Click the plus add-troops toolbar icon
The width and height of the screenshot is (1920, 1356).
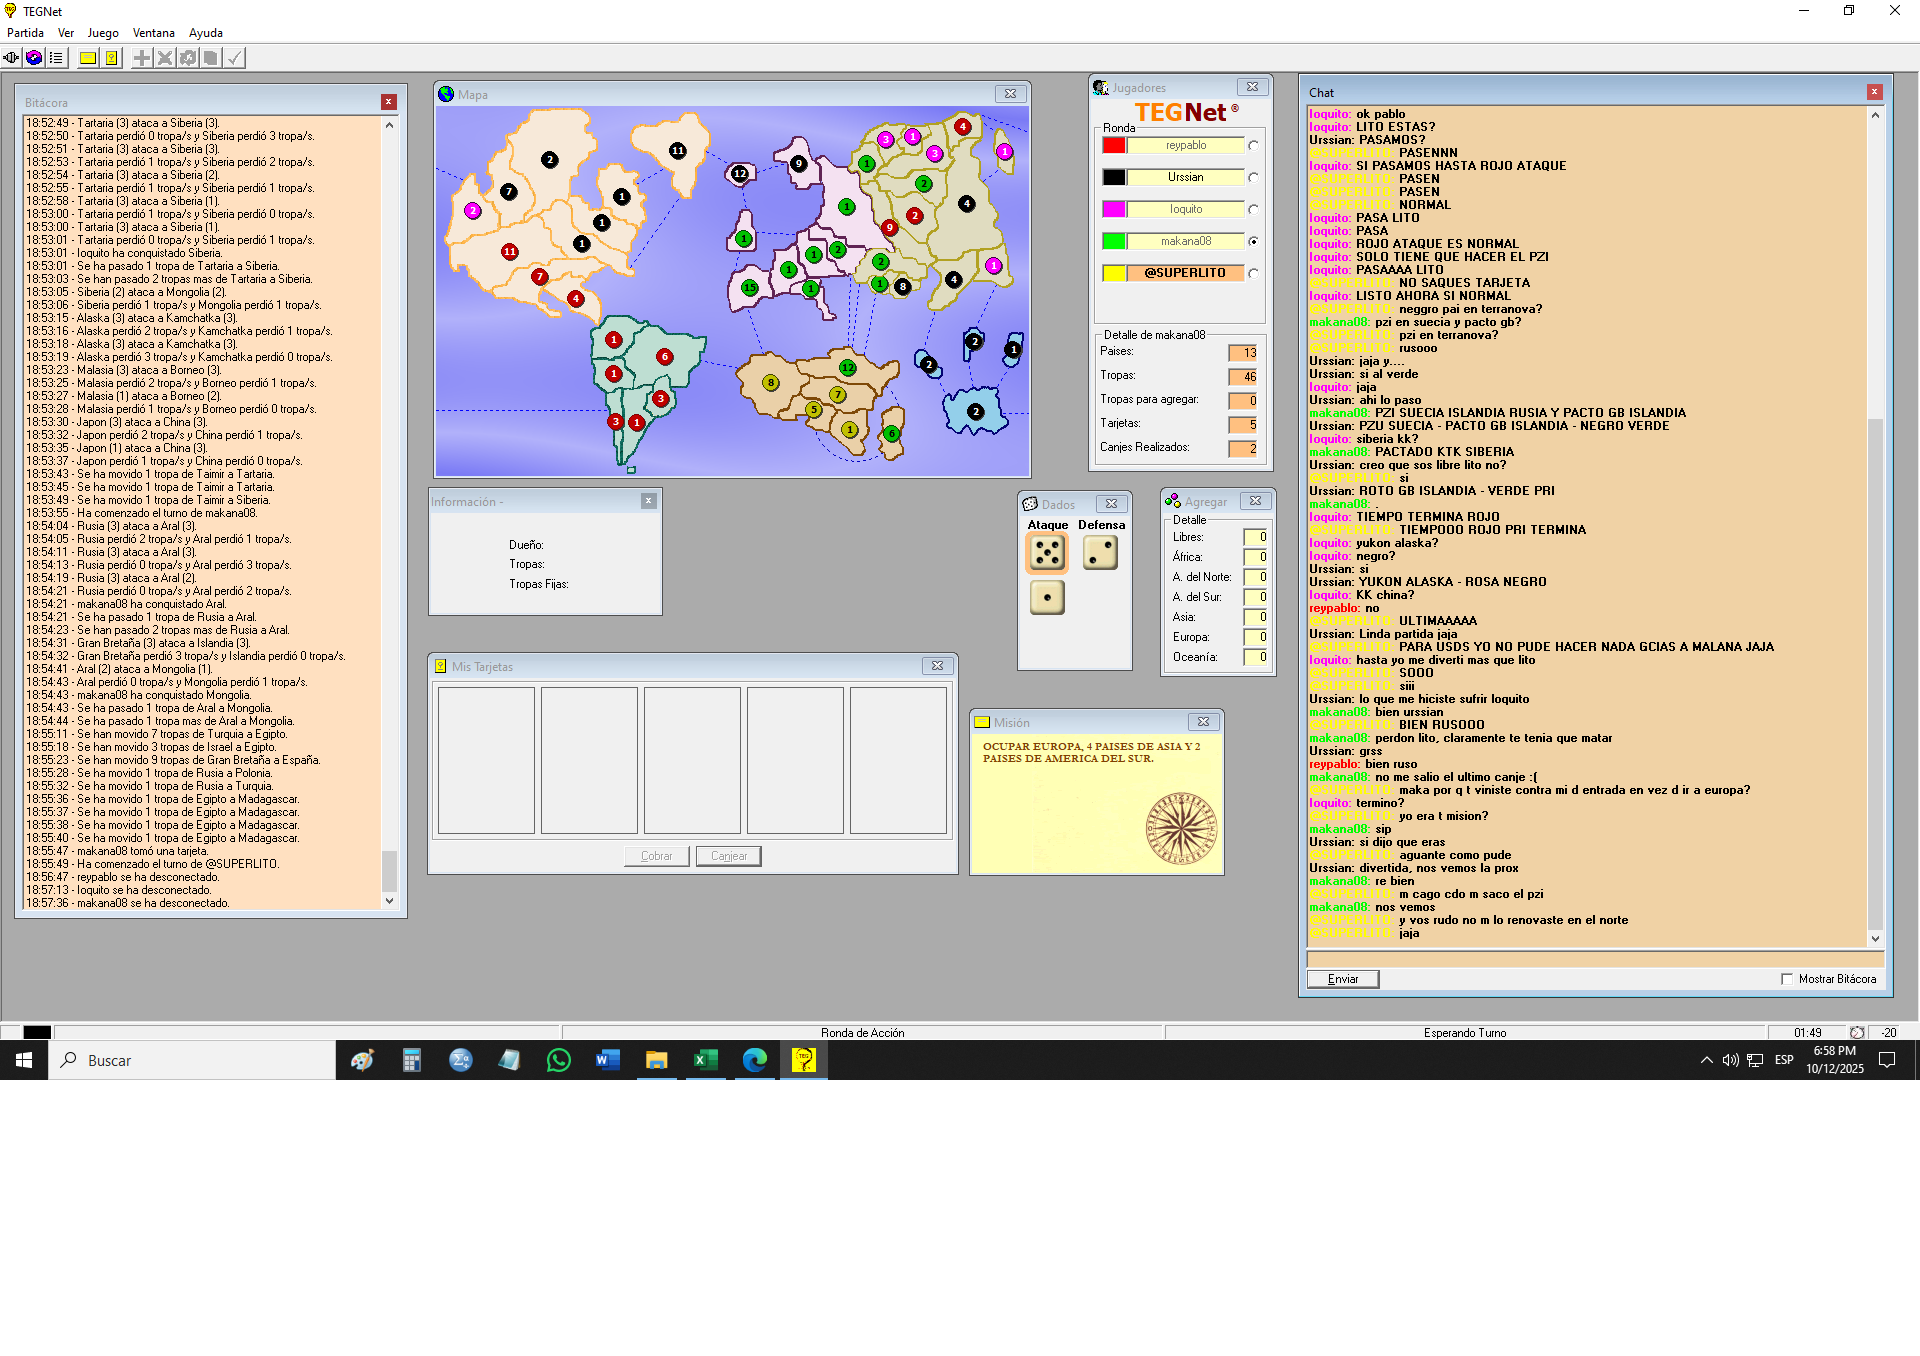[142, 58]
